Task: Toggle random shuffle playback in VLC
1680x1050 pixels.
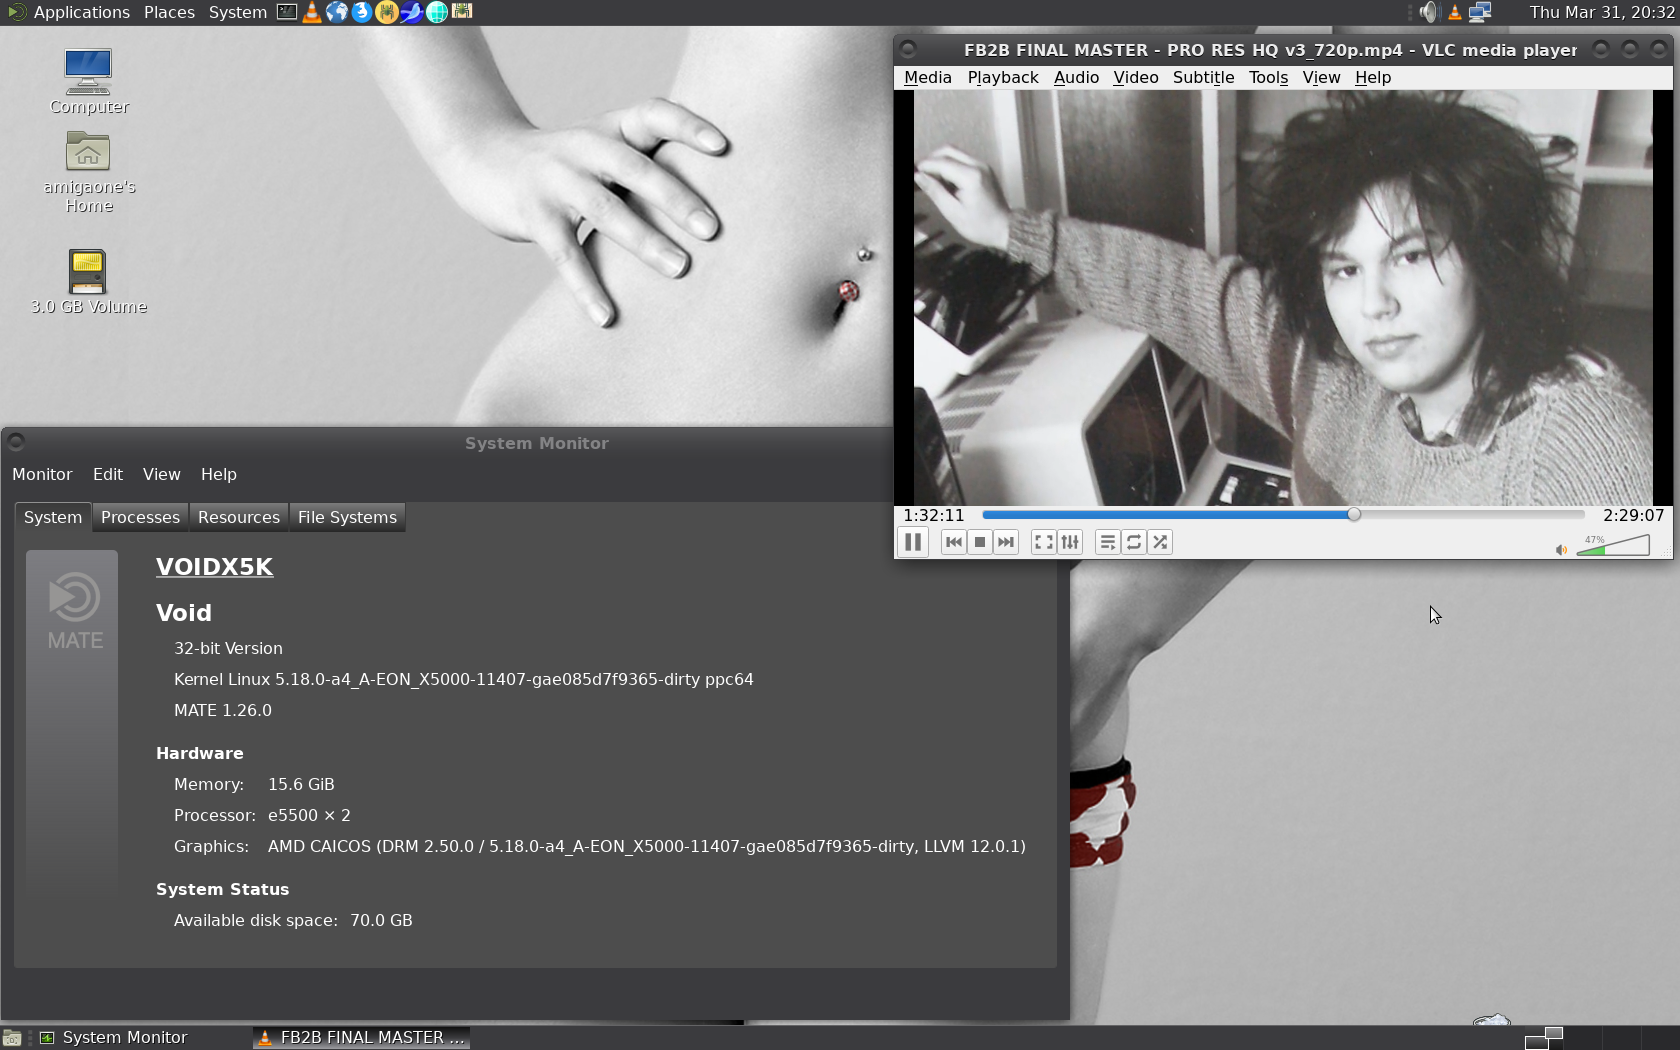Action: (1160, 542)
